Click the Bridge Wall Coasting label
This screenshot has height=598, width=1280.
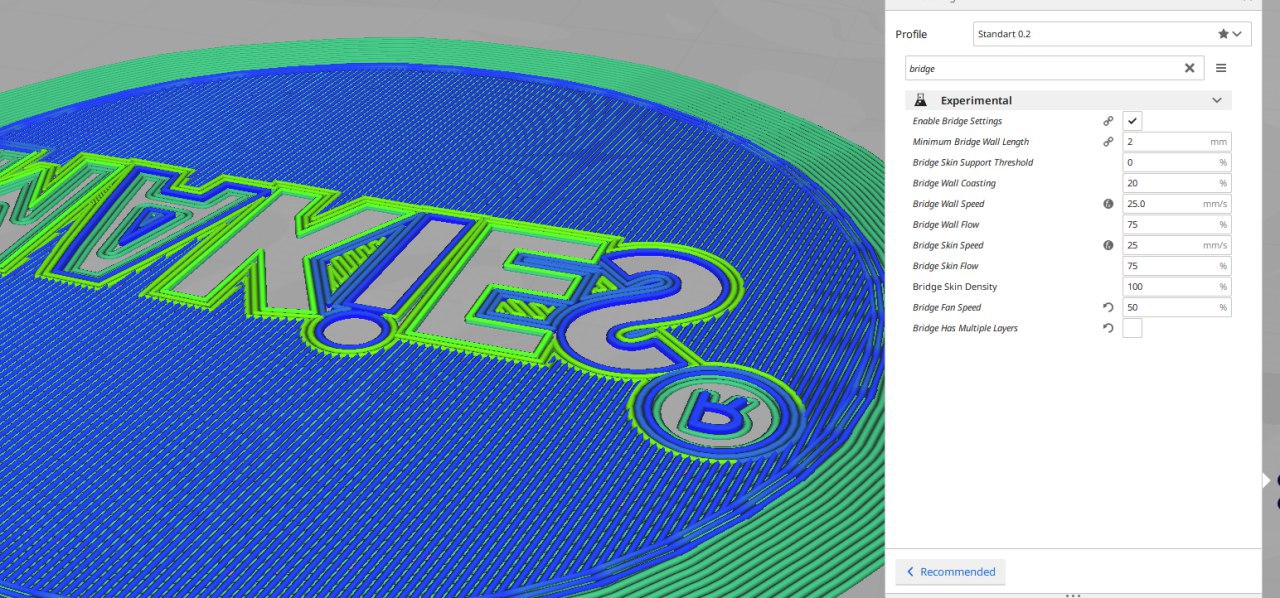(954, 183)
